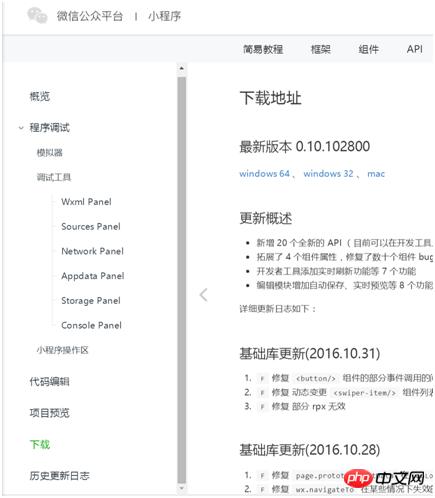Download the mac version

pos(376,174)
